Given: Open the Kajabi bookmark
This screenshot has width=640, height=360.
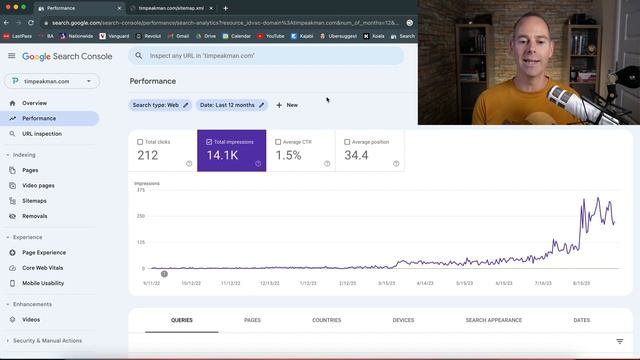Looking at the screenshot, I should pyautogui.click(x=302, y=36).
